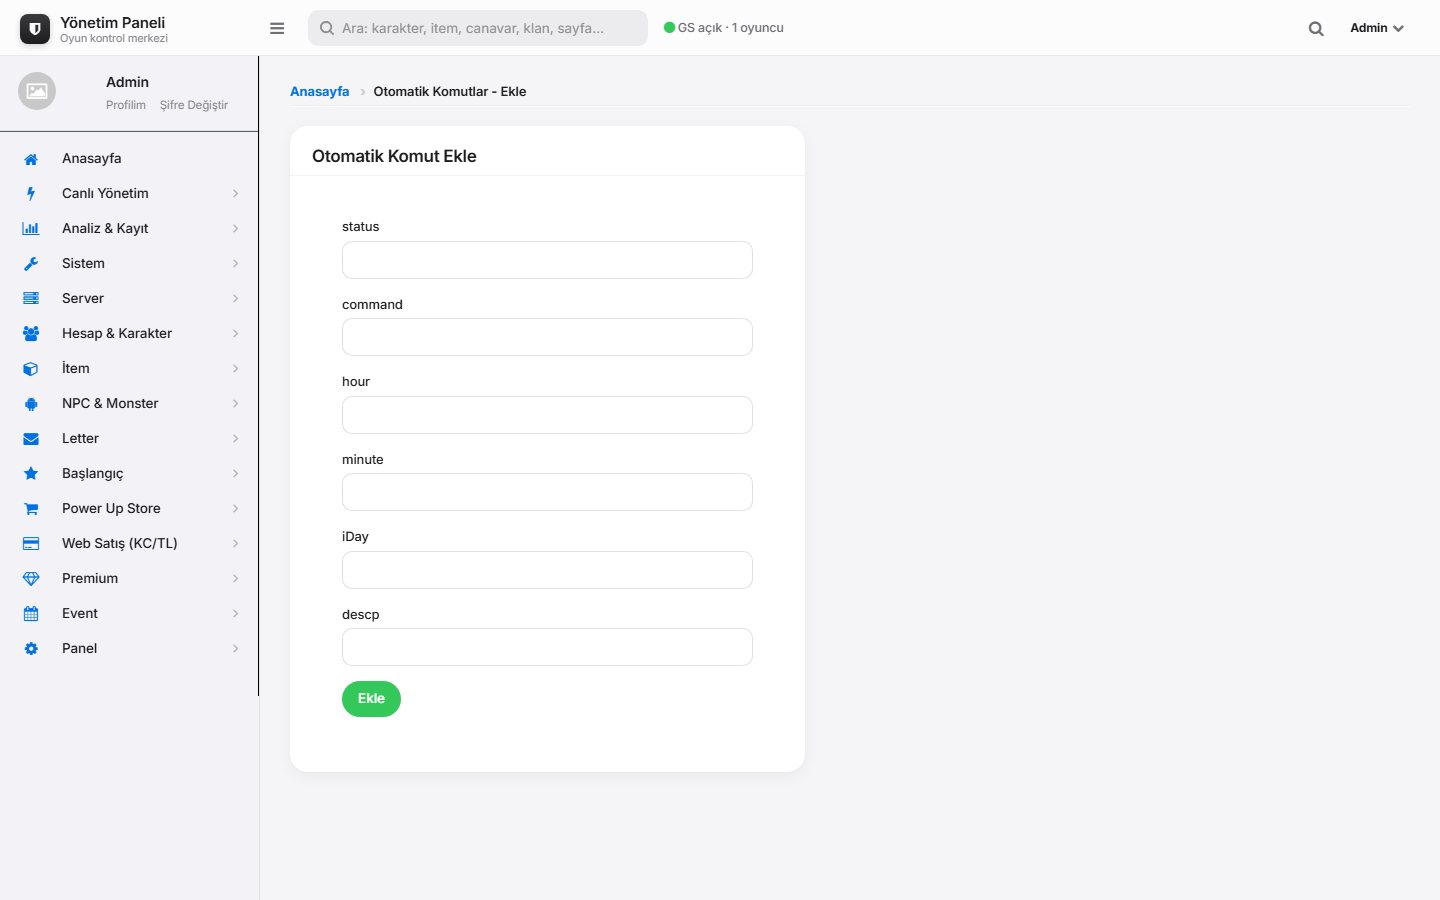1440x900 pixels.
Task: Click the Power Up Store cart icon
Action: tap(31, 509)
